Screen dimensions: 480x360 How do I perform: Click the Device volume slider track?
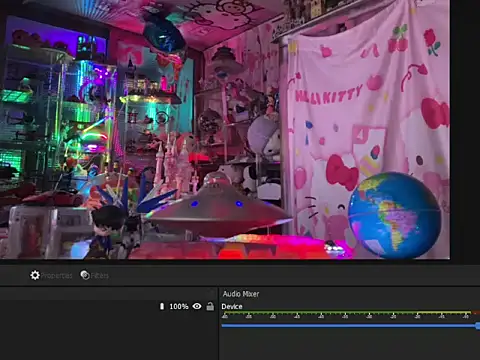pos(349,325)
